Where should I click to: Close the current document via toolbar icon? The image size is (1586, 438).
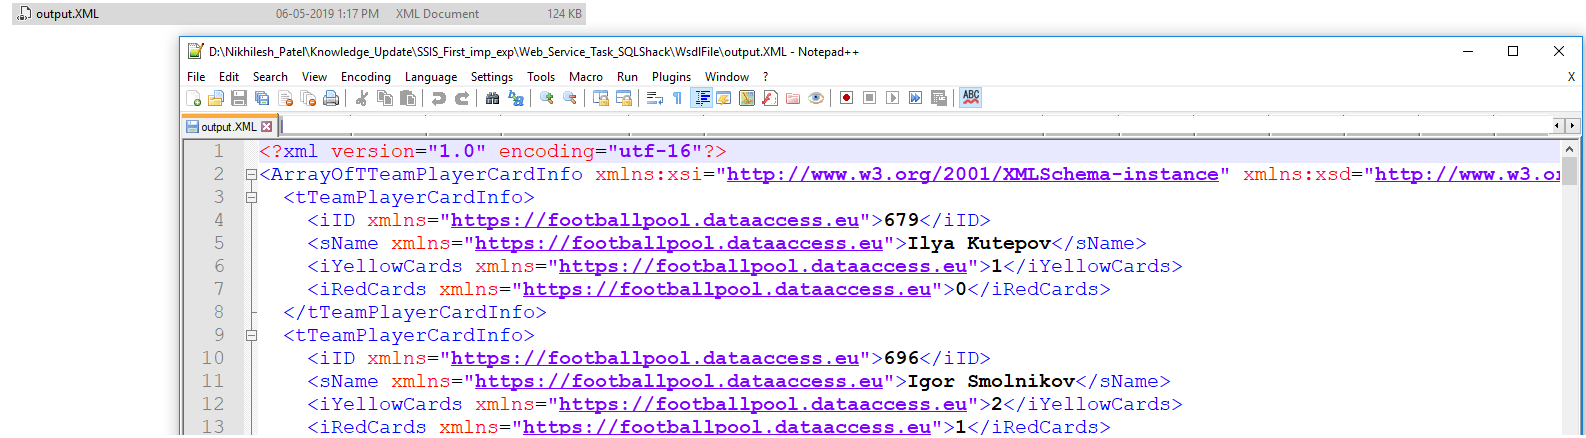tap(286, 98)
